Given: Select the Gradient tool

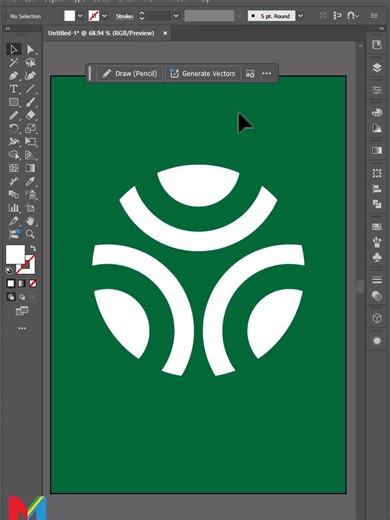Looking at the screenshot, I should click(30, 168).
